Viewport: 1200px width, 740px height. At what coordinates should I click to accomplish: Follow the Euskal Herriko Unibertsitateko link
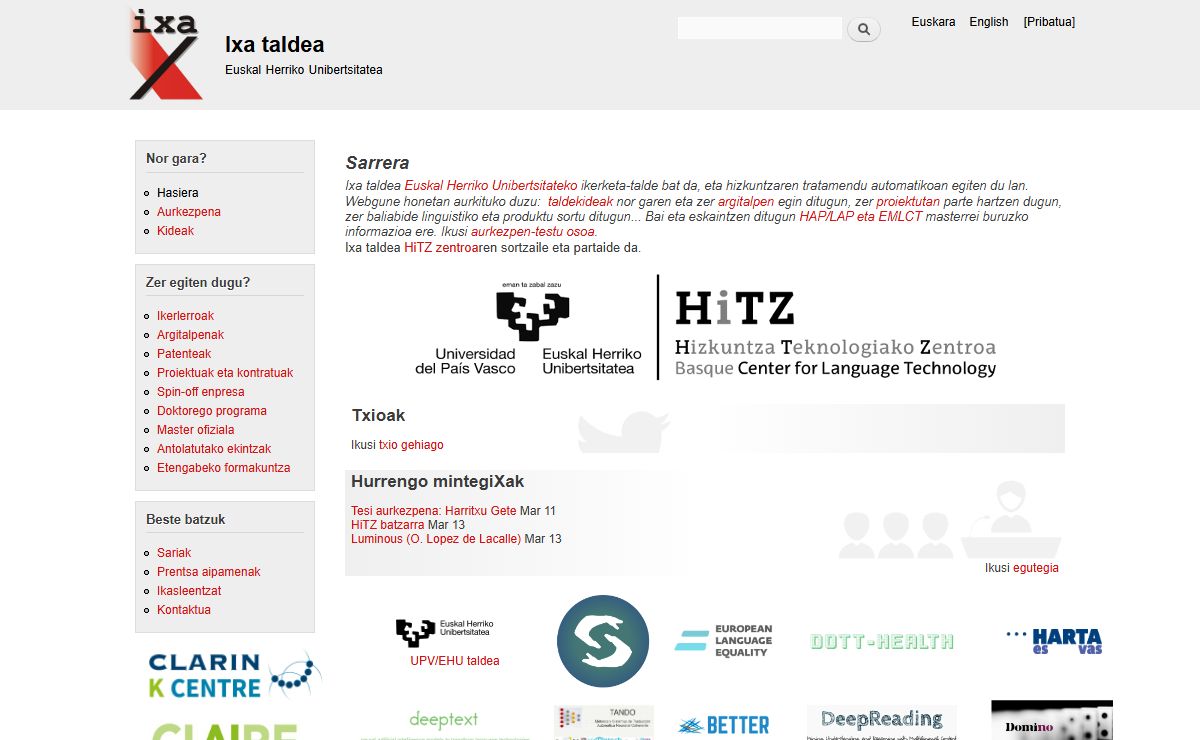point(491,186)
